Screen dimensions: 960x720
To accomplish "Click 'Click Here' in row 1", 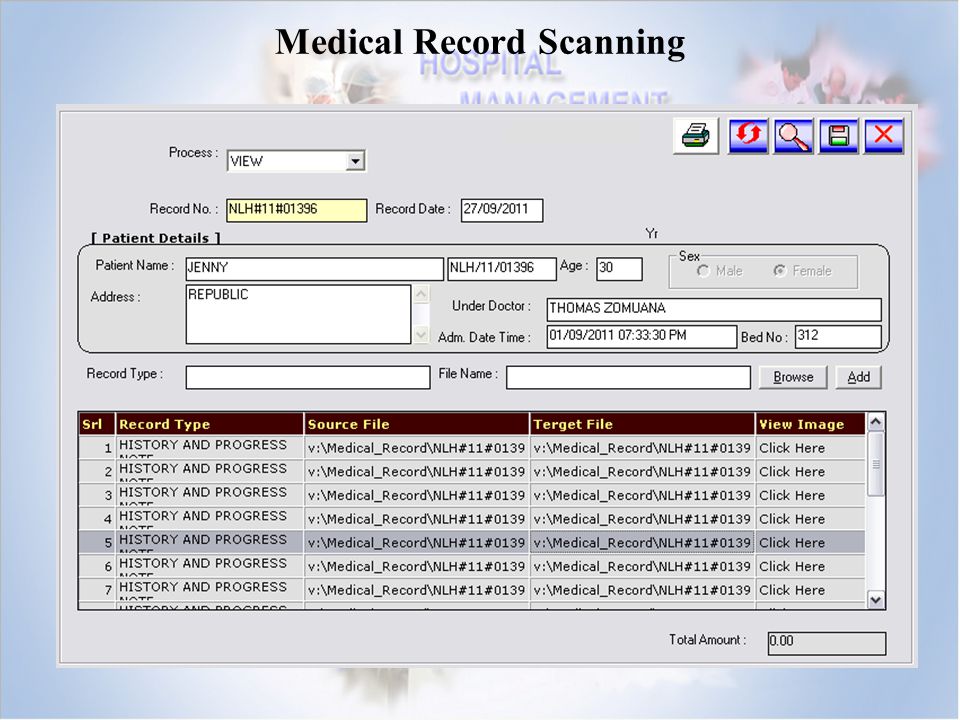I will (792, 448).
